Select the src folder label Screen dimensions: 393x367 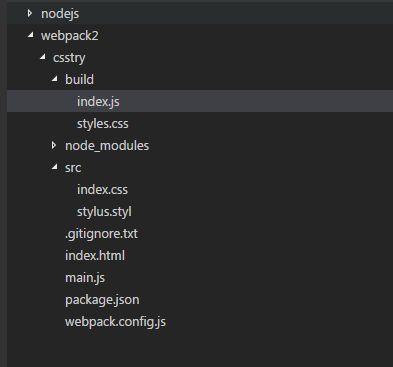point(73,168)
